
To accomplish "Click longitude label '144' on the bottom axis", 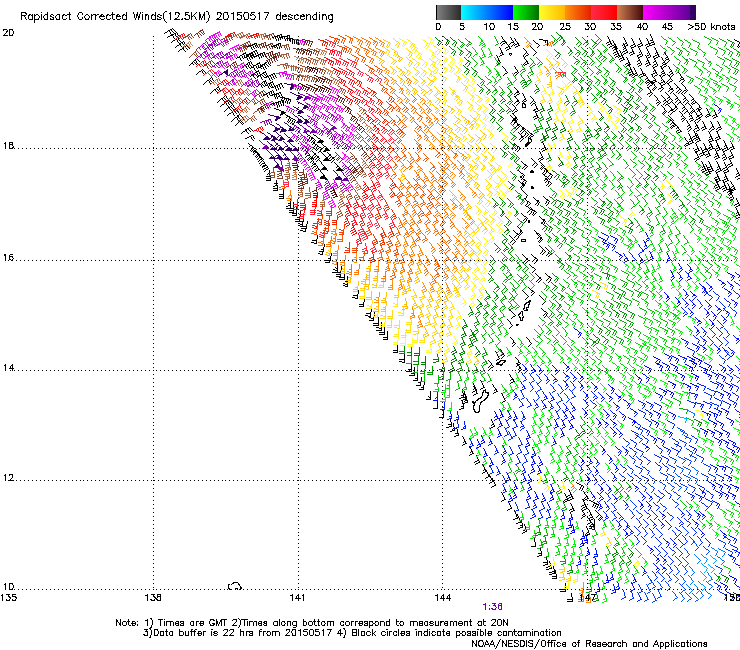I will (x=443, y=598).
